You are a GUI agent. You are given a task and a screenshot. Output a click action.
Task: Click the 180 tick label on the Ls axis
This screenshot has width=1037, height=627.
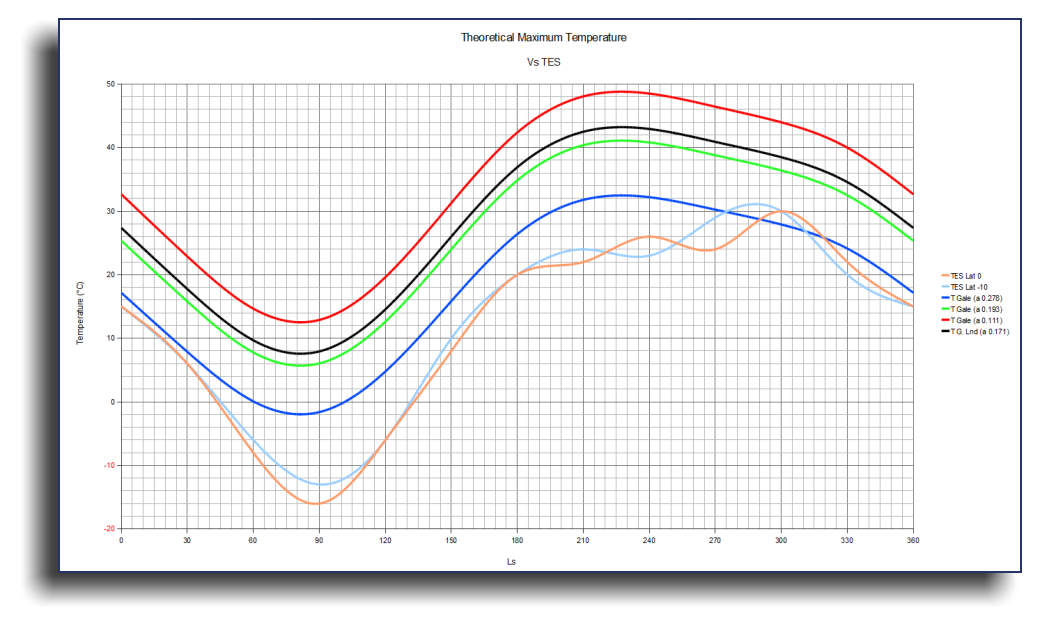(517, 540)
